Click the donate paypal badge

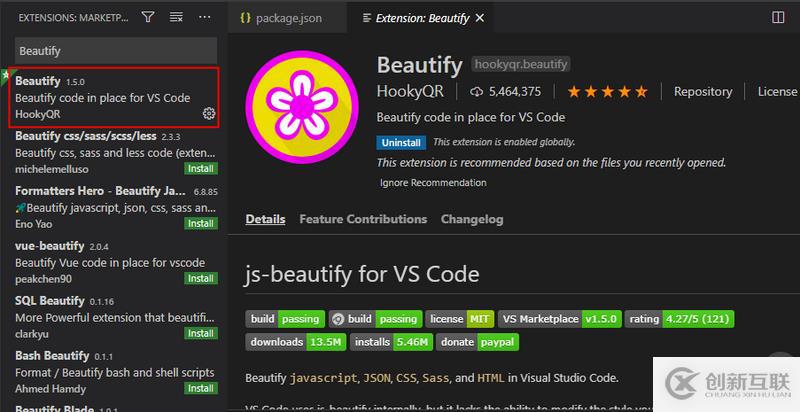tap(478, 342)
